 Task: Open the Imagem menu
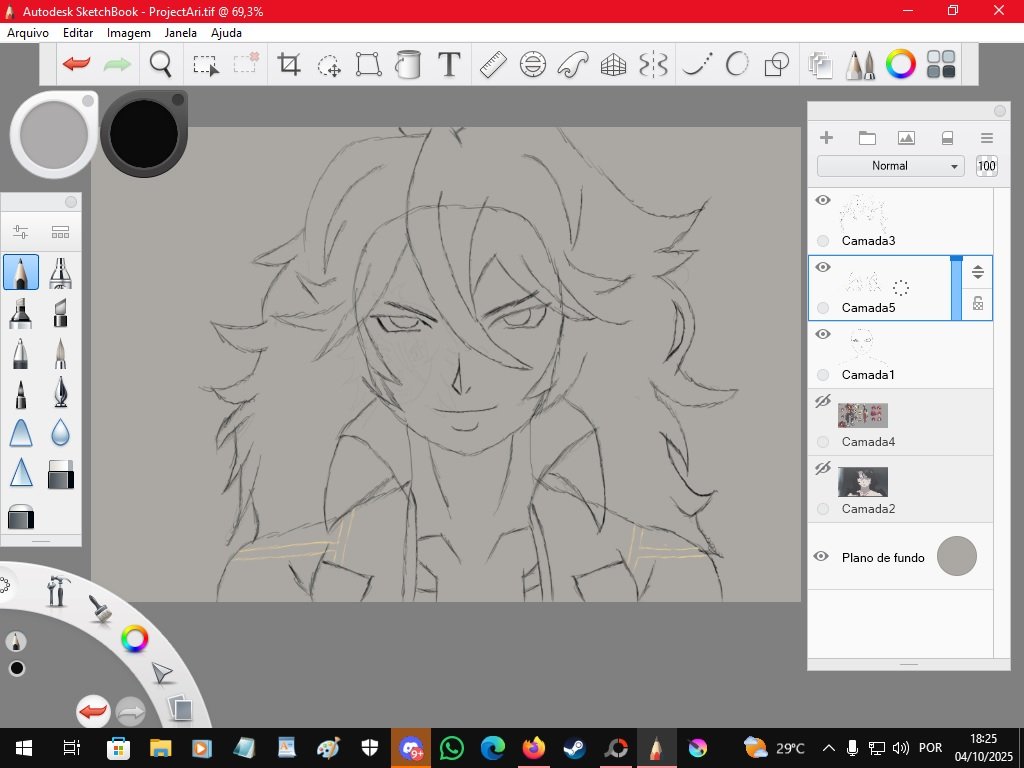(x=129, y=33)
